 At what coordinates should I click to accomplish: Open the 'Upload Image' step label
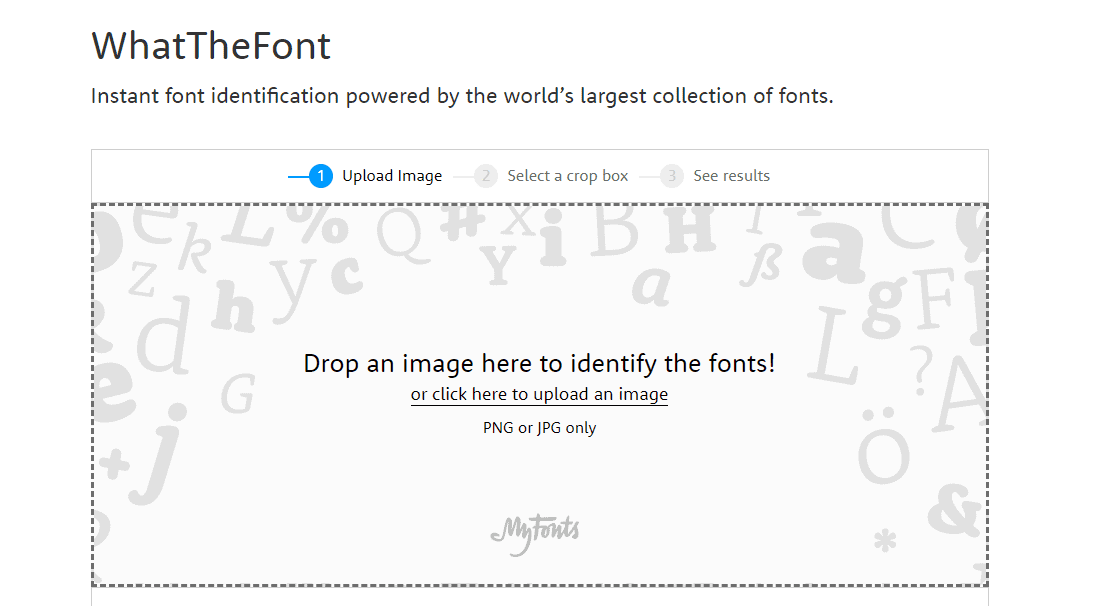392,175
